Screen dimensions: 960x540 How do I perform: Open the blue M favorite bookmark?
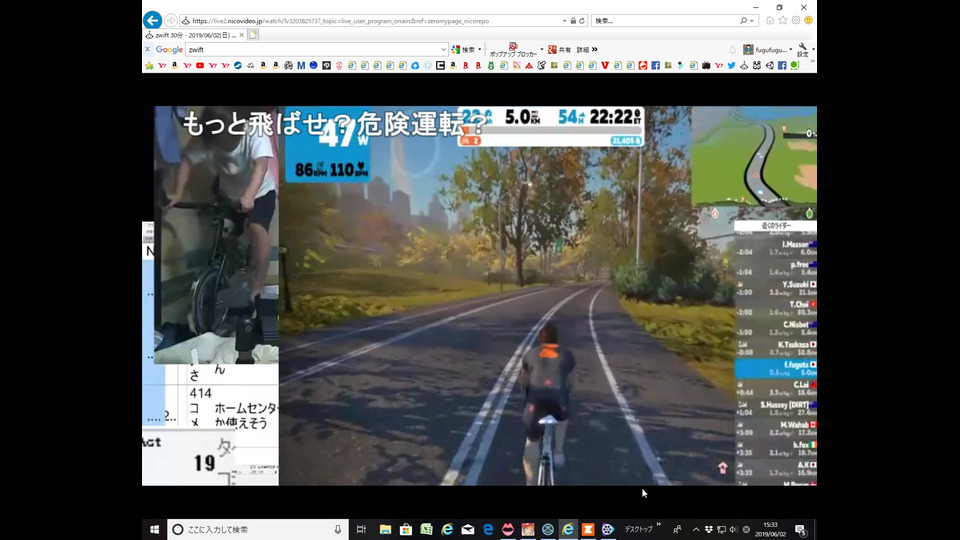(301, 66)
